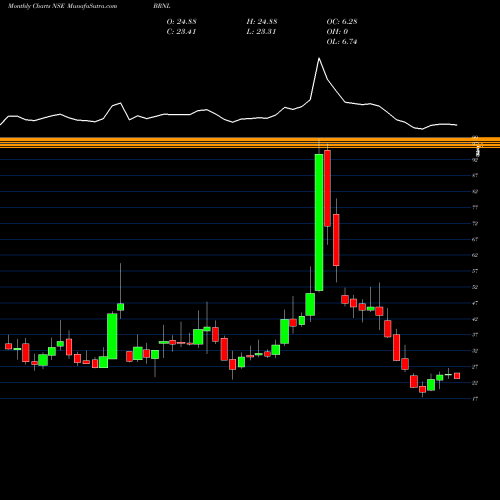The width and height of the screenshot is (500, 500).
Task: Click the low value 'L: 23.31'
Action: tap(261, 32)
